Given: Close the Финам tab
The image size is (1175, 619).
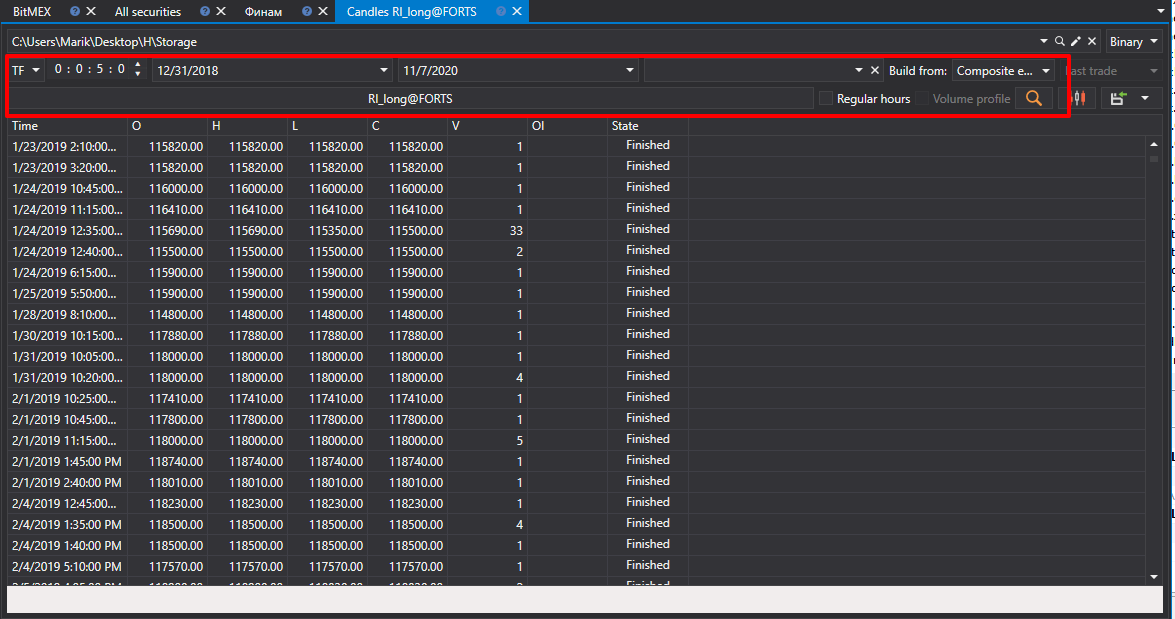Looking at the screenshot, I should tap(322, 11).
